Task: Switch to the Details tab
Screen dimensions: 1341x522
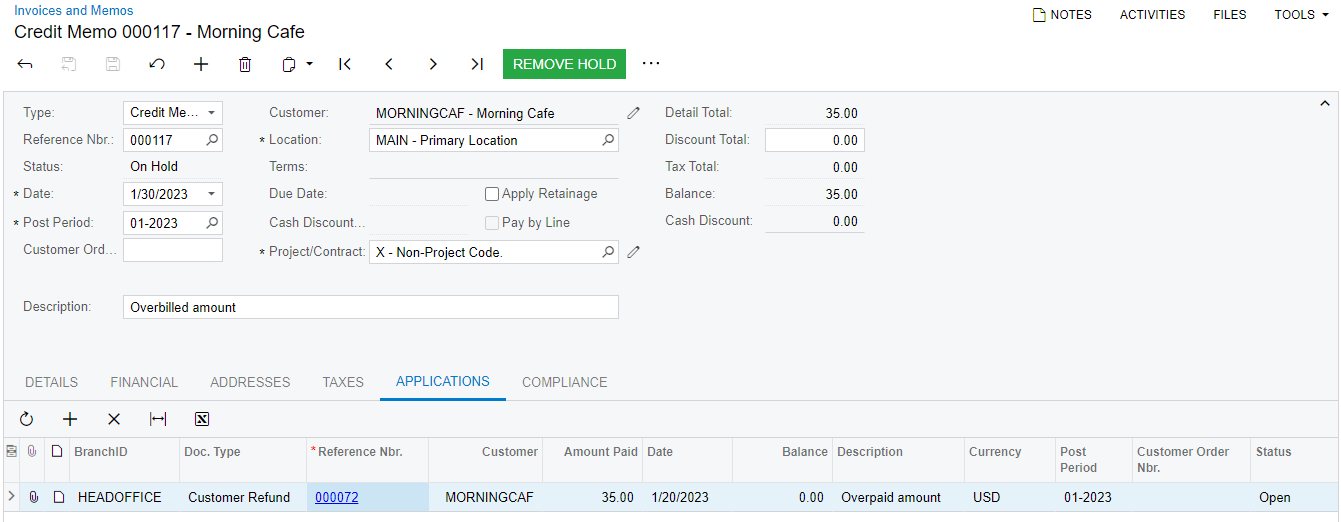Action: 51,382
